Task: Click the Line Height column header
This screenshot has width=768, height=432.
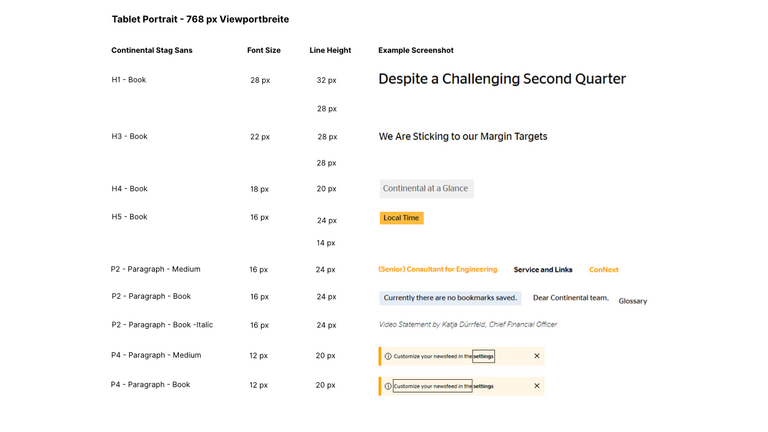Action: pos(330,50)
